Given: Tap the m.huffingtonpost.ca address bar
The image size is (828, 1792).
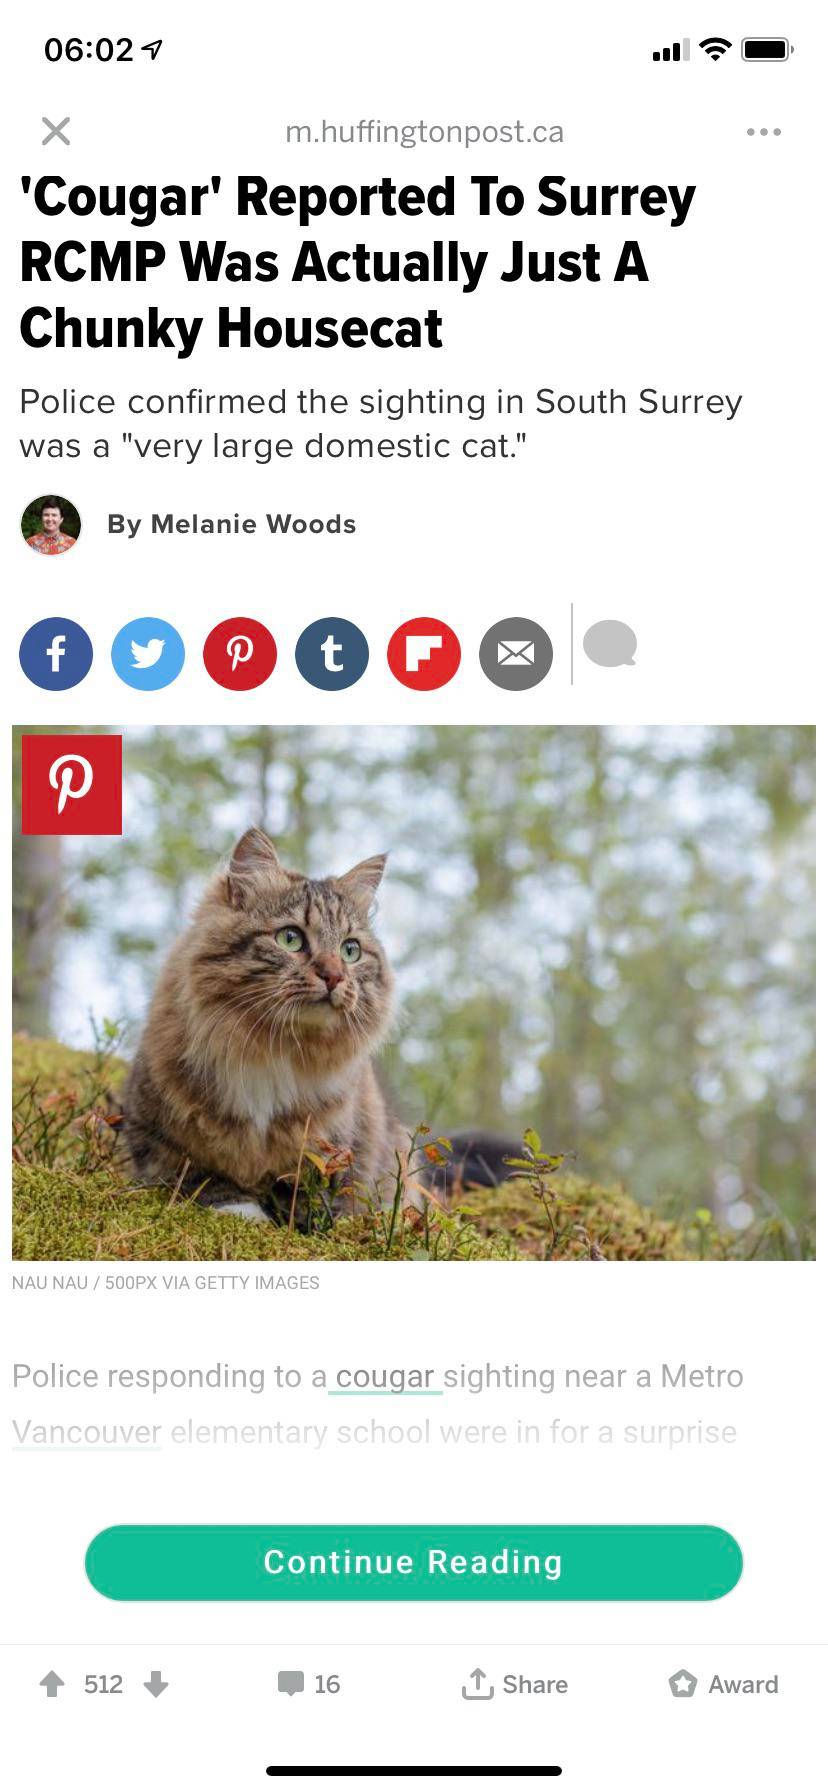Looking at the screenshot, I should (424, 131).
